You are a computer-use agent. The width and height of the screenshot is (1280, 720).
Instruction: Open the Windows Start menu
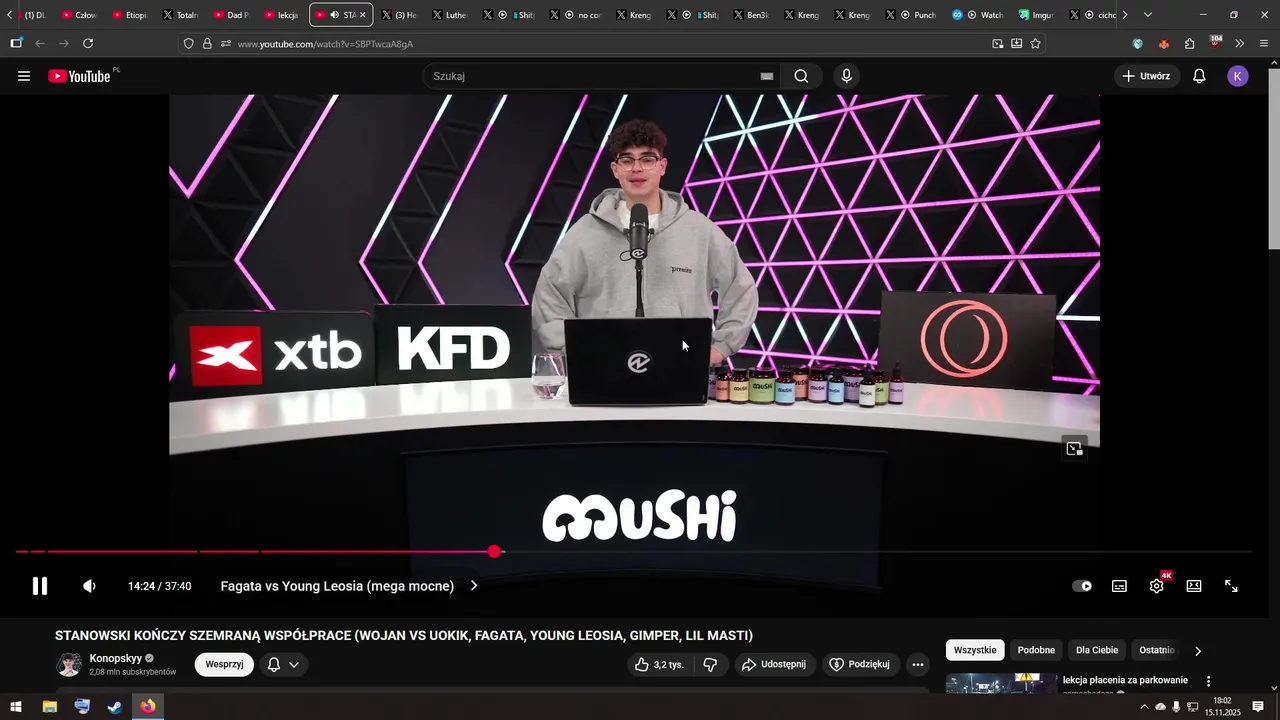click(16, 707)
